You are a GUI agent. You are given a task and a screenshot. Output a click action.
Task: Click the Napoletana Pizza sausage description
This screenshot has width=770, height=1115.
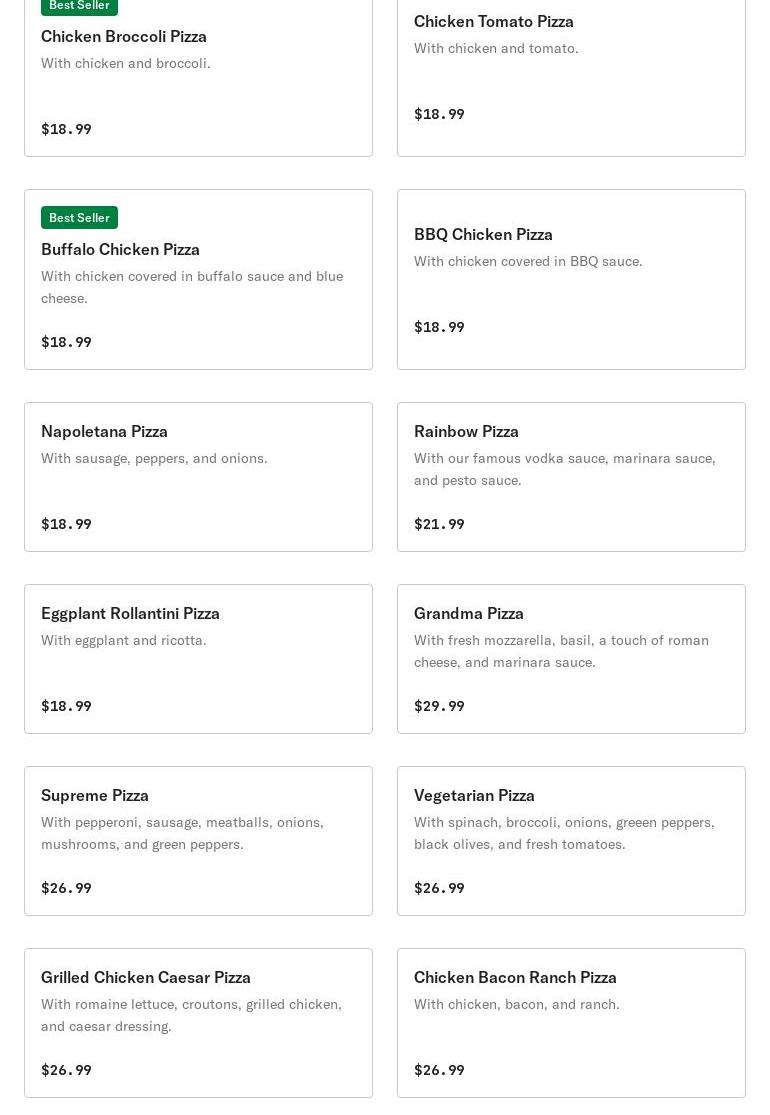click(x=154, y=458)
